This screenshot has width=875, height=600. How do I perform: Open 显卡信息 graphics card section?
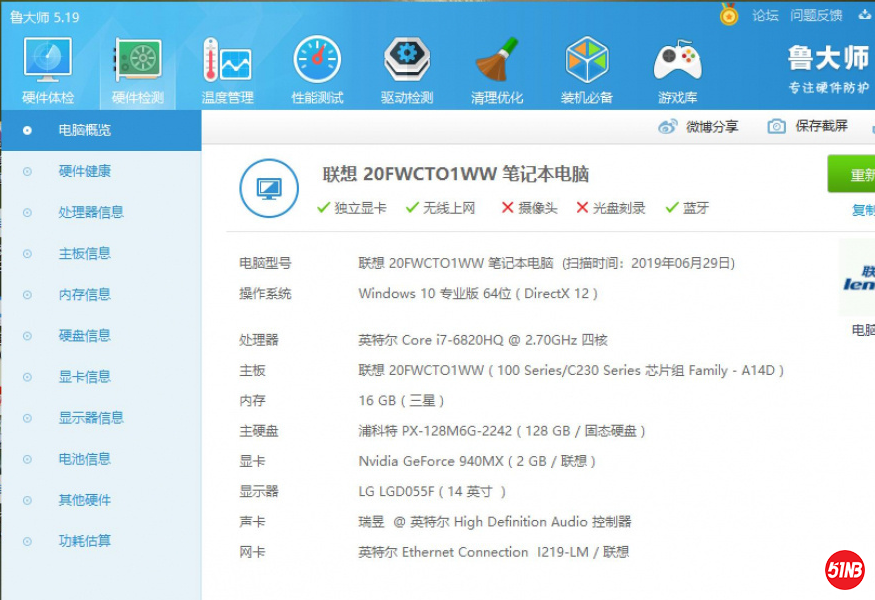coord(85,376)
